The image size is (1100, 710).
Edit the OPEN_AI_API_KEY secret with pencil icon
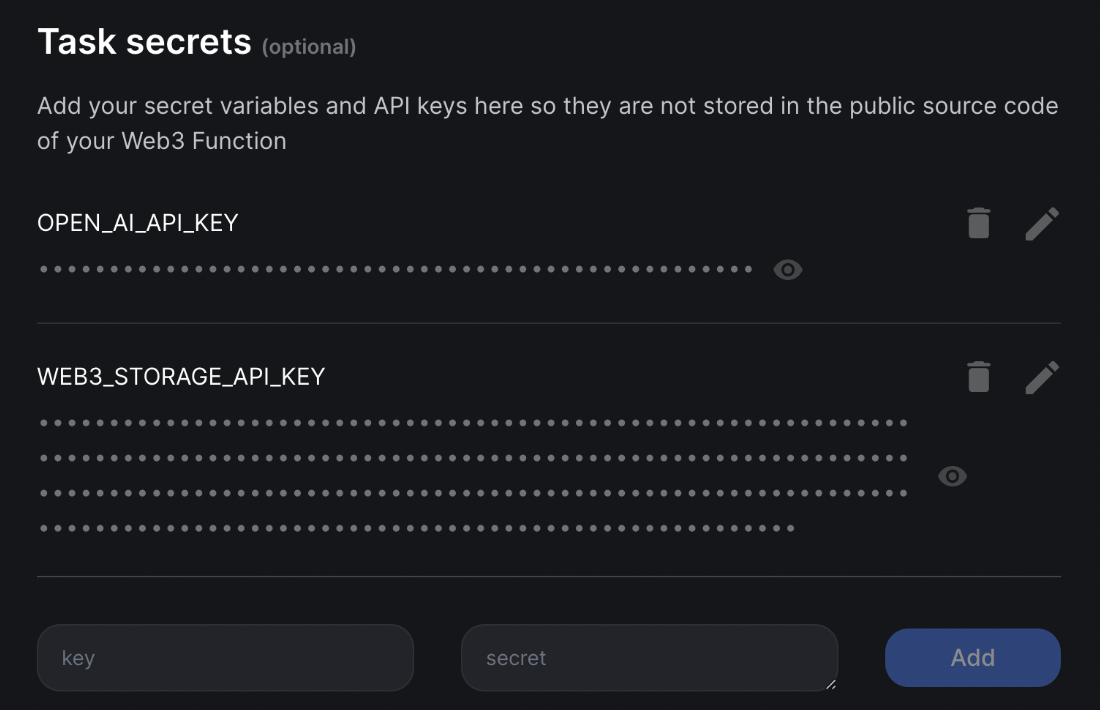(1042, 223)
